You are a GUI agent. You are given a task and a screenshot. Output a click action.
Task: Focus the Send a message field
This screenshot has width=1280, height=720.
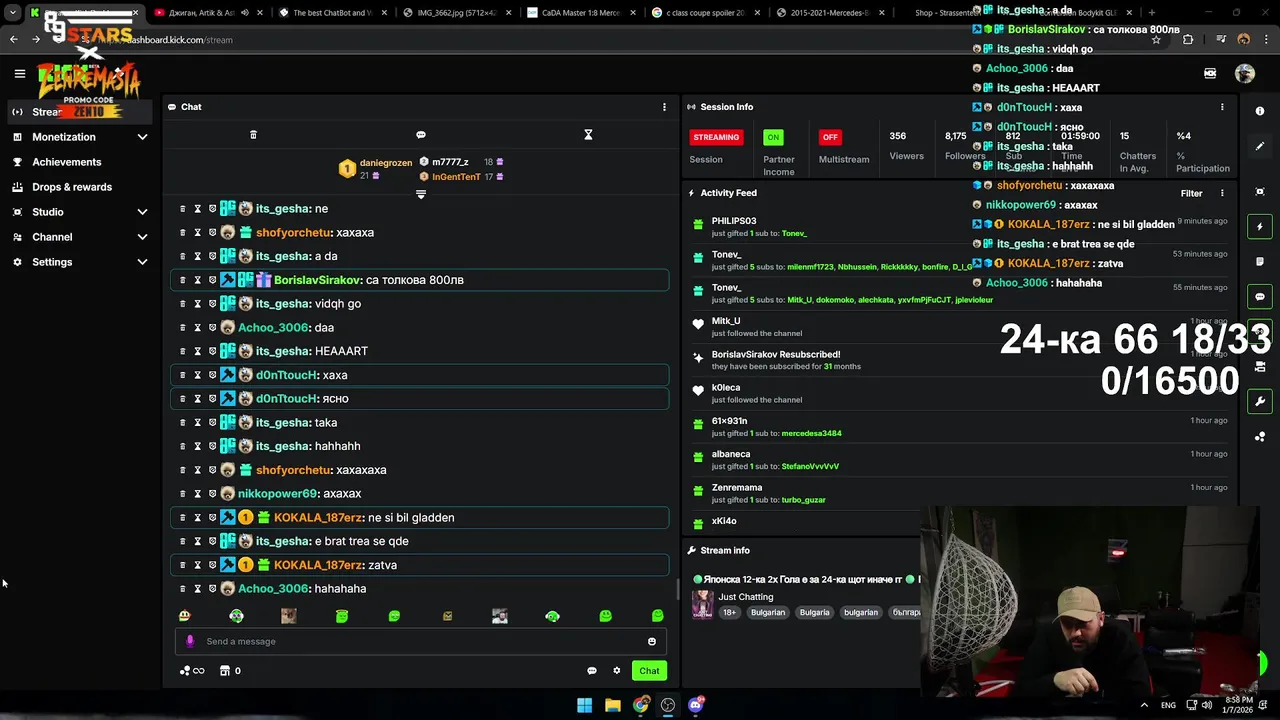tap(420, 642)
